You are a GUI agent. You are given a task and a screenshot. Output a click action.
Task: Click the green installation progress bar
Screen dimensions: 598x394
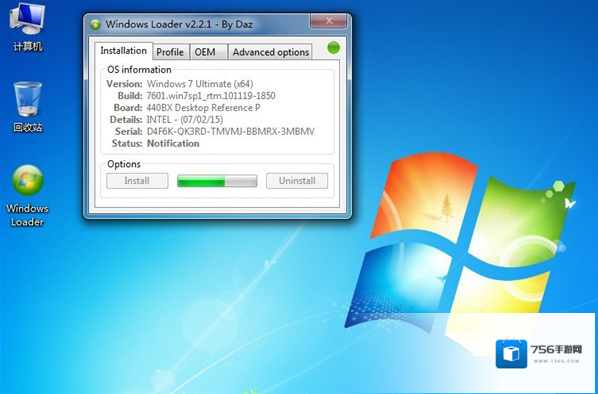(217, 181)
